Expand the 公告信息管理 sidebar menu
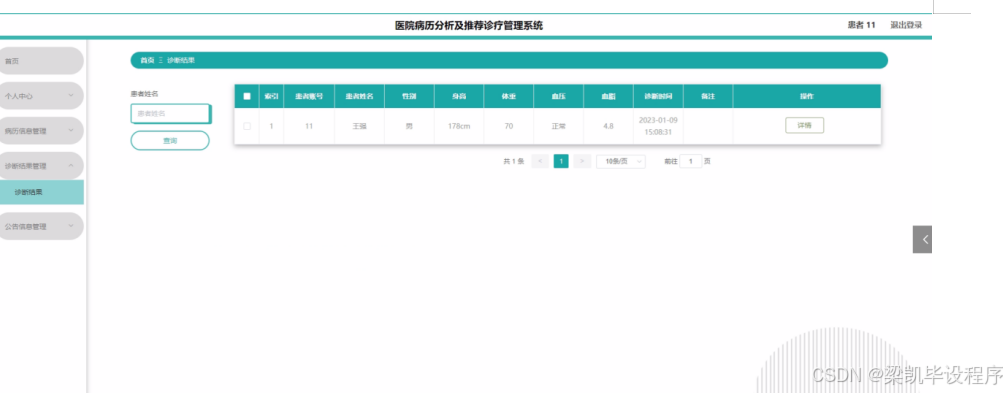 click(x=42, y=226)
